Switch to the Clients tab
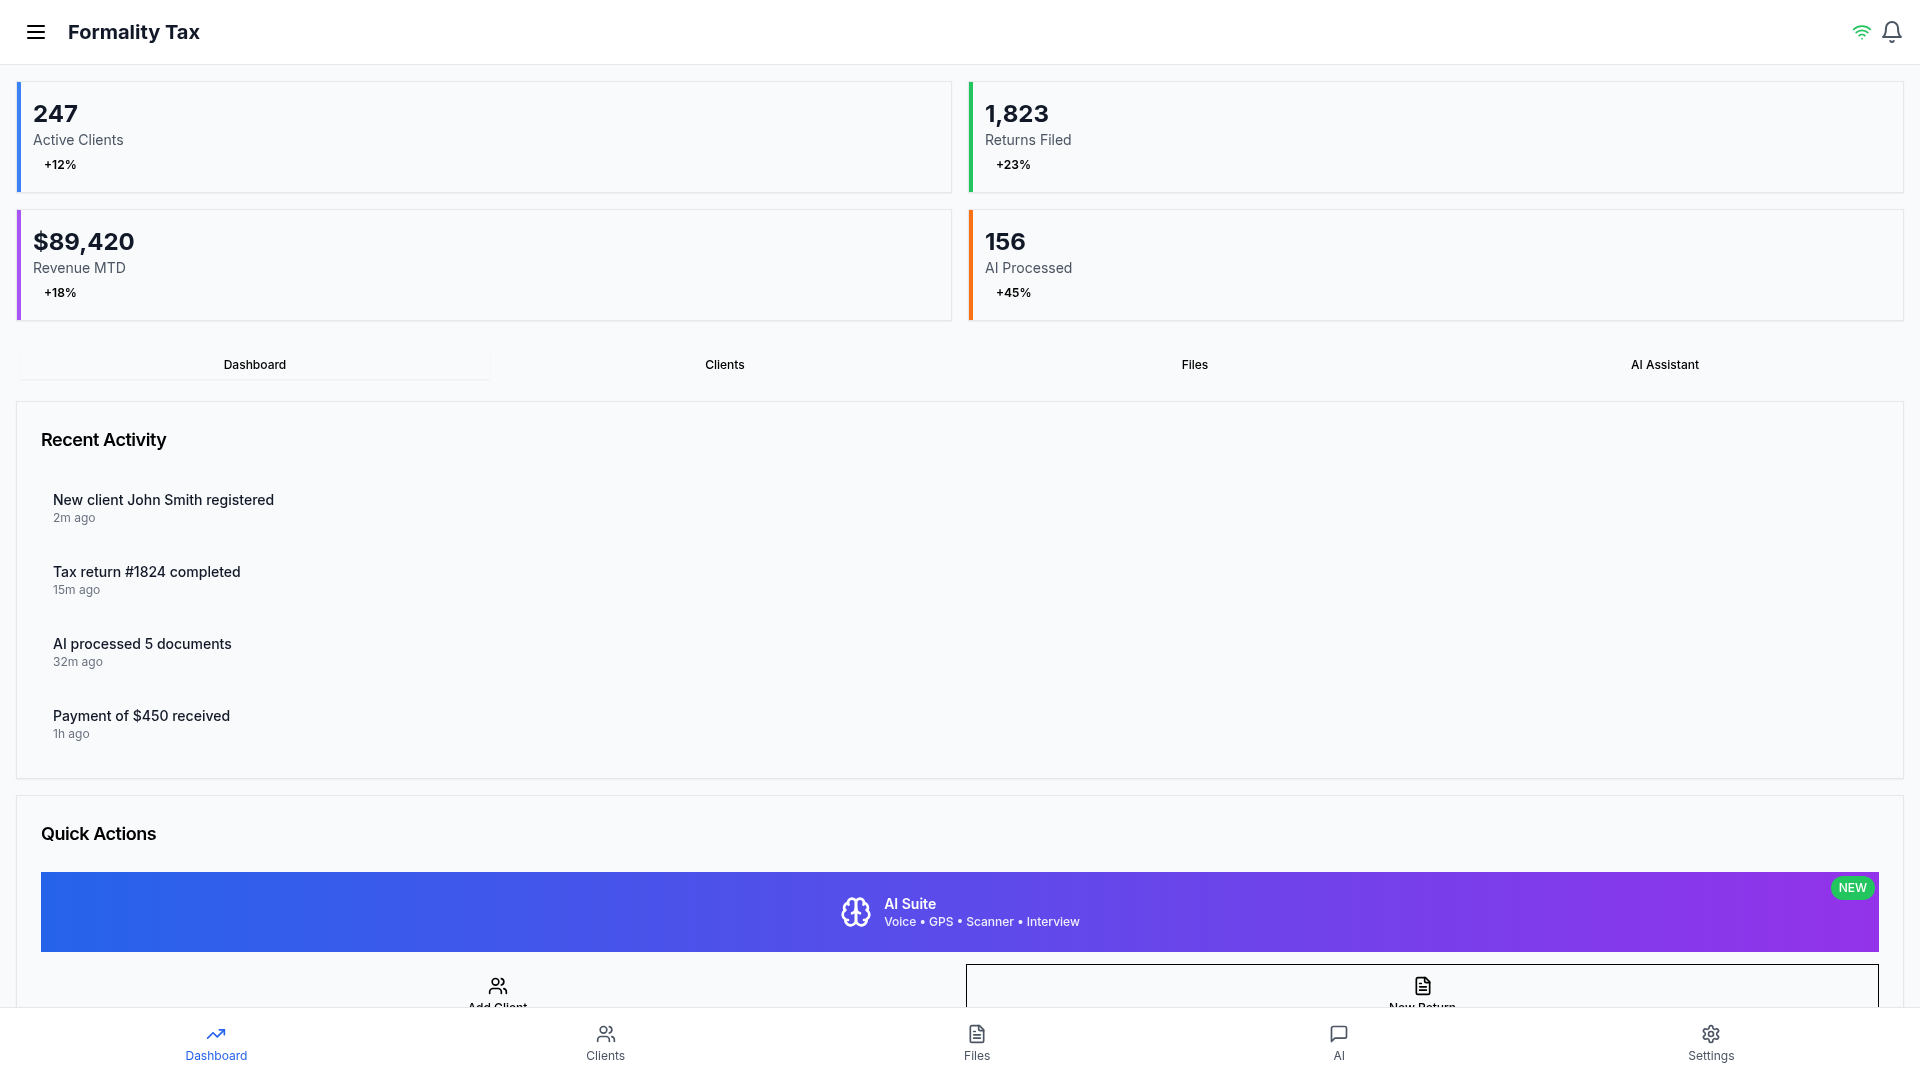Viewport: 1920px width, 1080px height. coord(724,365)
